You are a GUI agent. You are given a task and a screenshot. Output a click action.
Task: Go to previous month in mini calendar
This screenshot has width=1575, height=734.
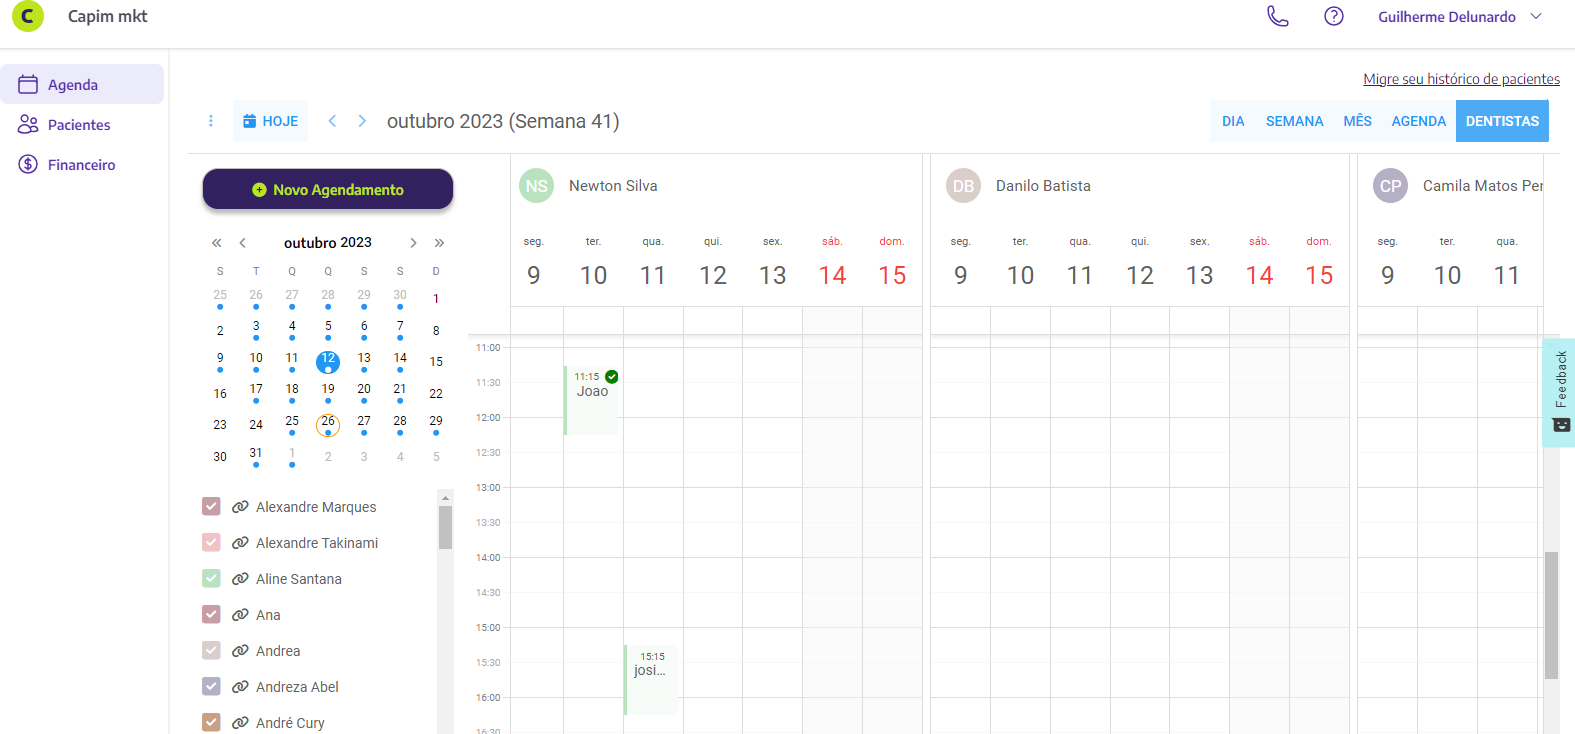(242, 243)
